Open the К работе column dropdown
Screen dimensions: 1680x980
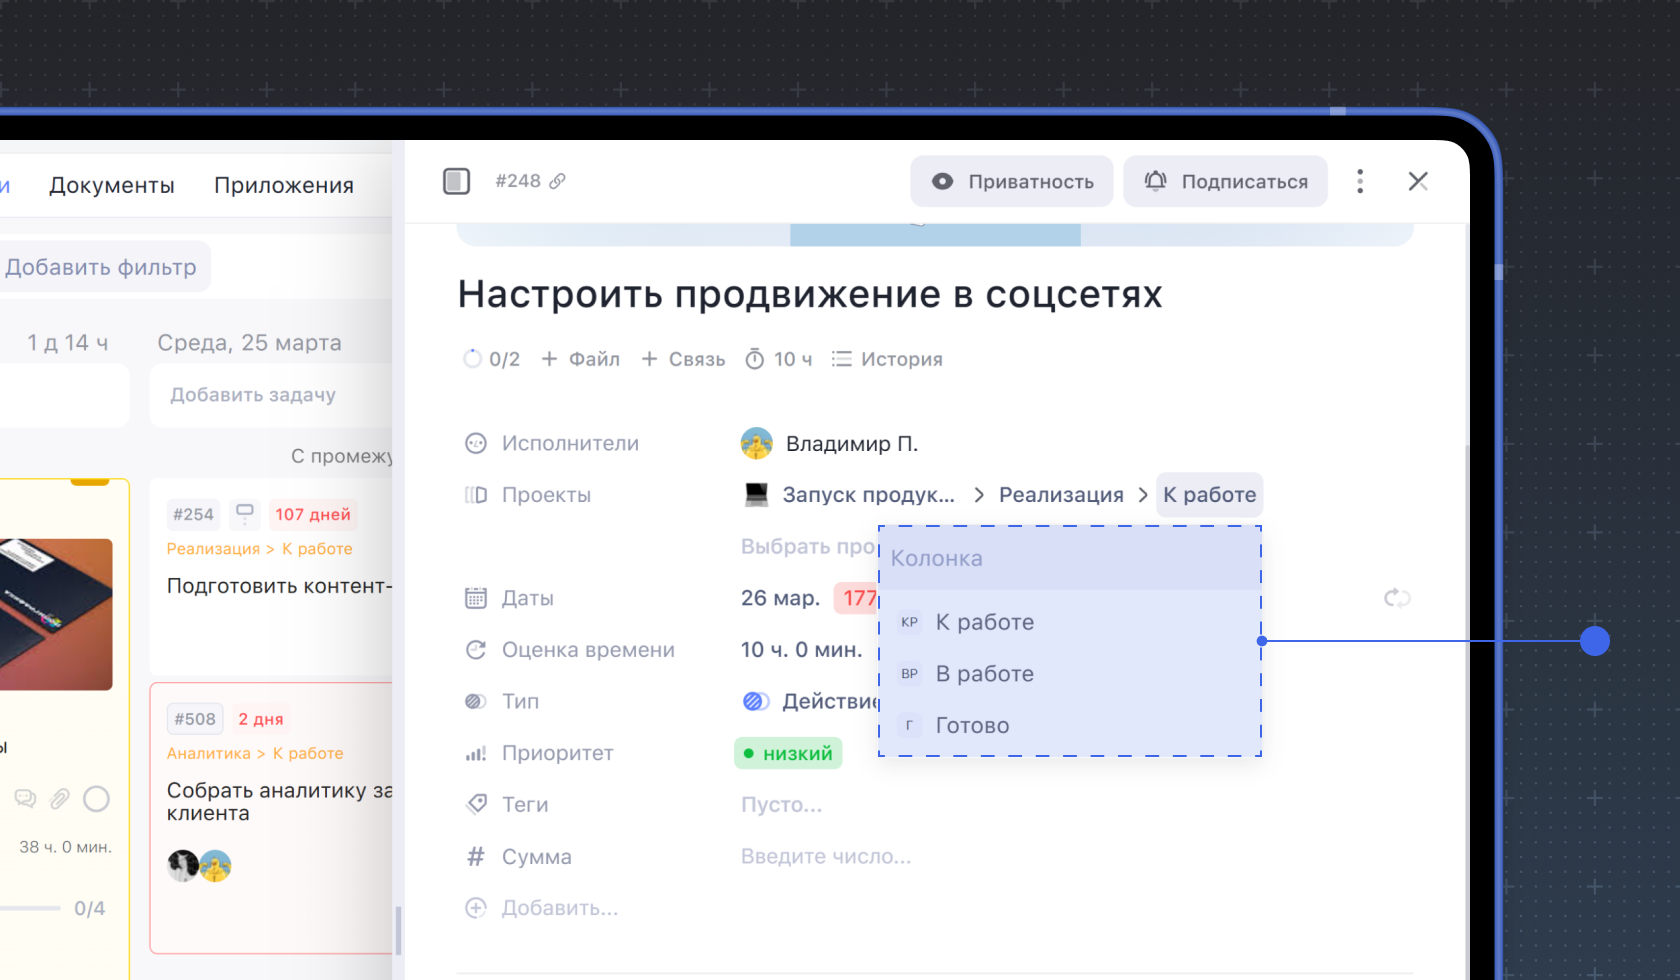[1209, 495]
